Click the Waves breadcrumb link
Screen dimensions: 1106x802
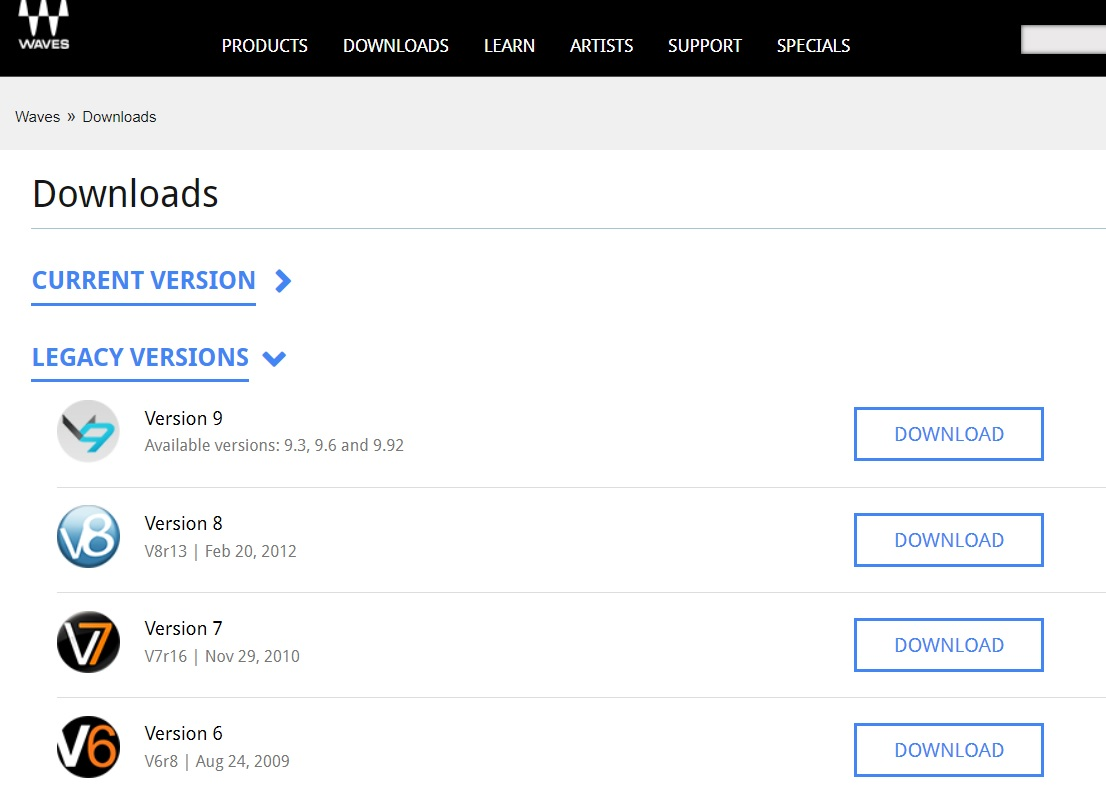click(38, 117)
